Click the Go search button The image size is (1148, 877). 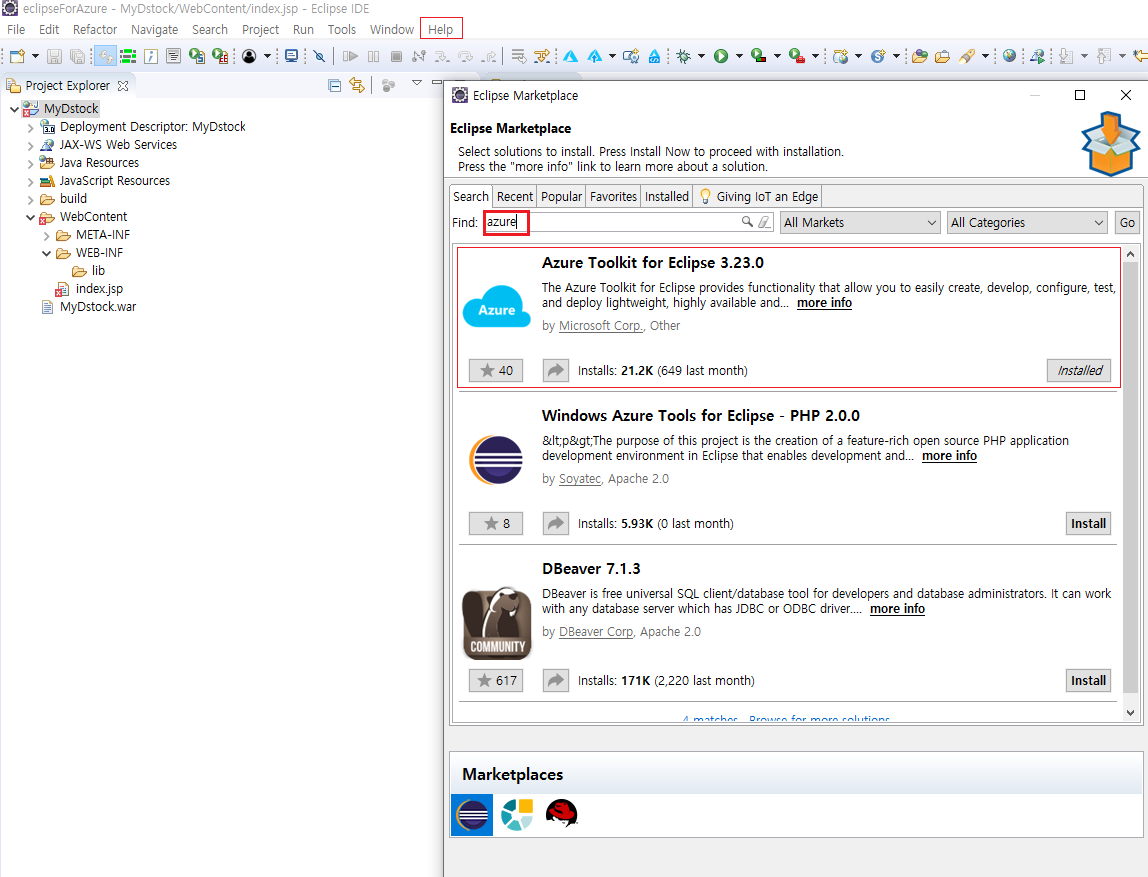(1127, 223)
